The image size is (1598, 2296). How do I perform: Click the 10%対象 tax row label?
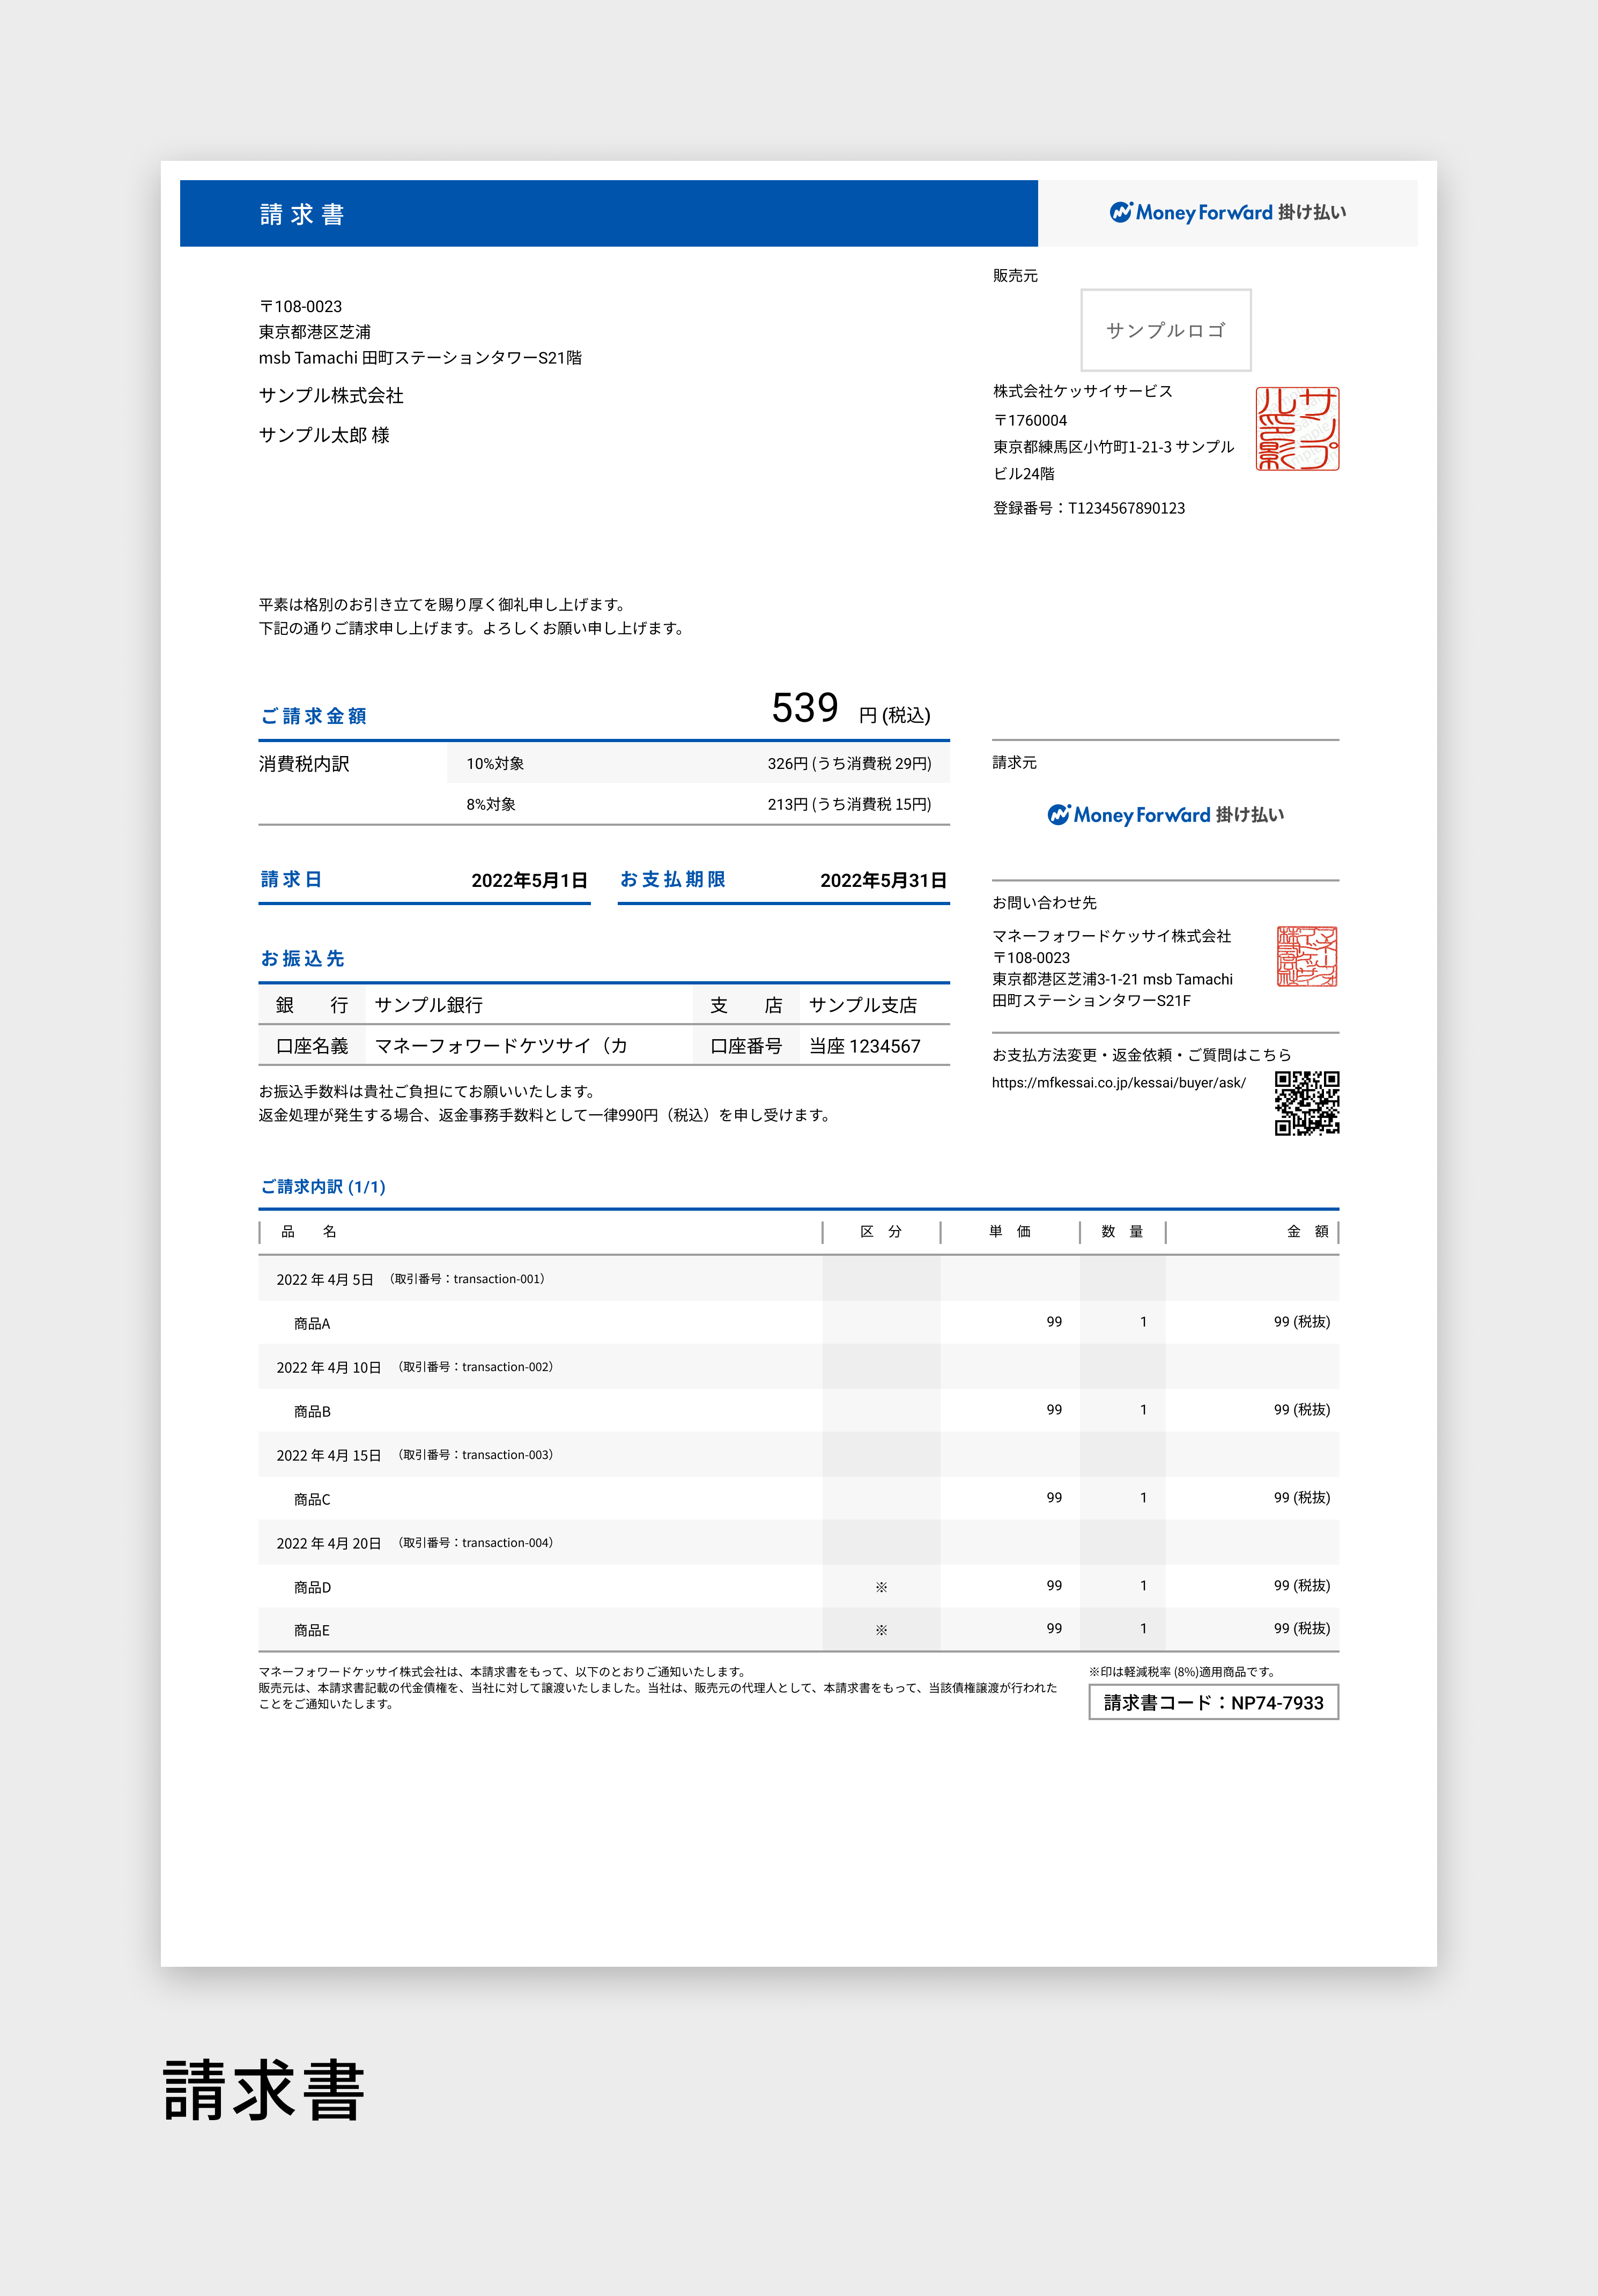[495, 764]
